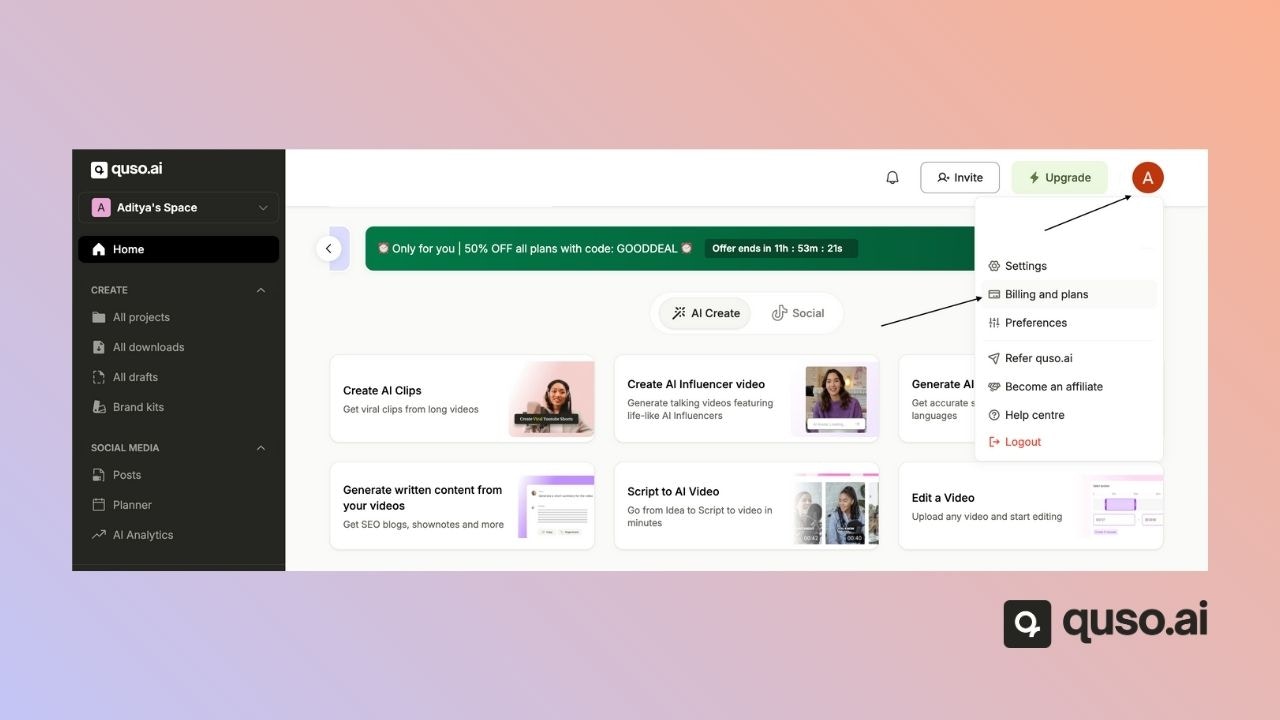This screenshot has height=720, width=1280.
Task: Open Create AI Influencer video card
Action: (747, 398)
